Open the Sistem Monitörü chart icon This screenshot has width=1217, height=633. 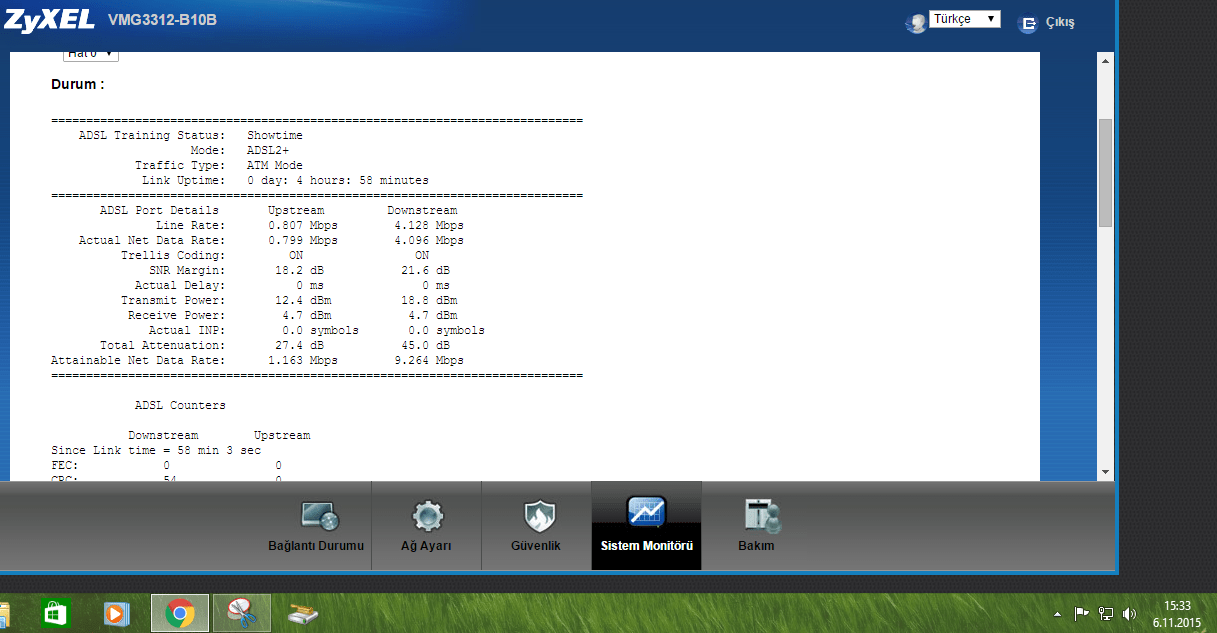(x=646, y=514)
